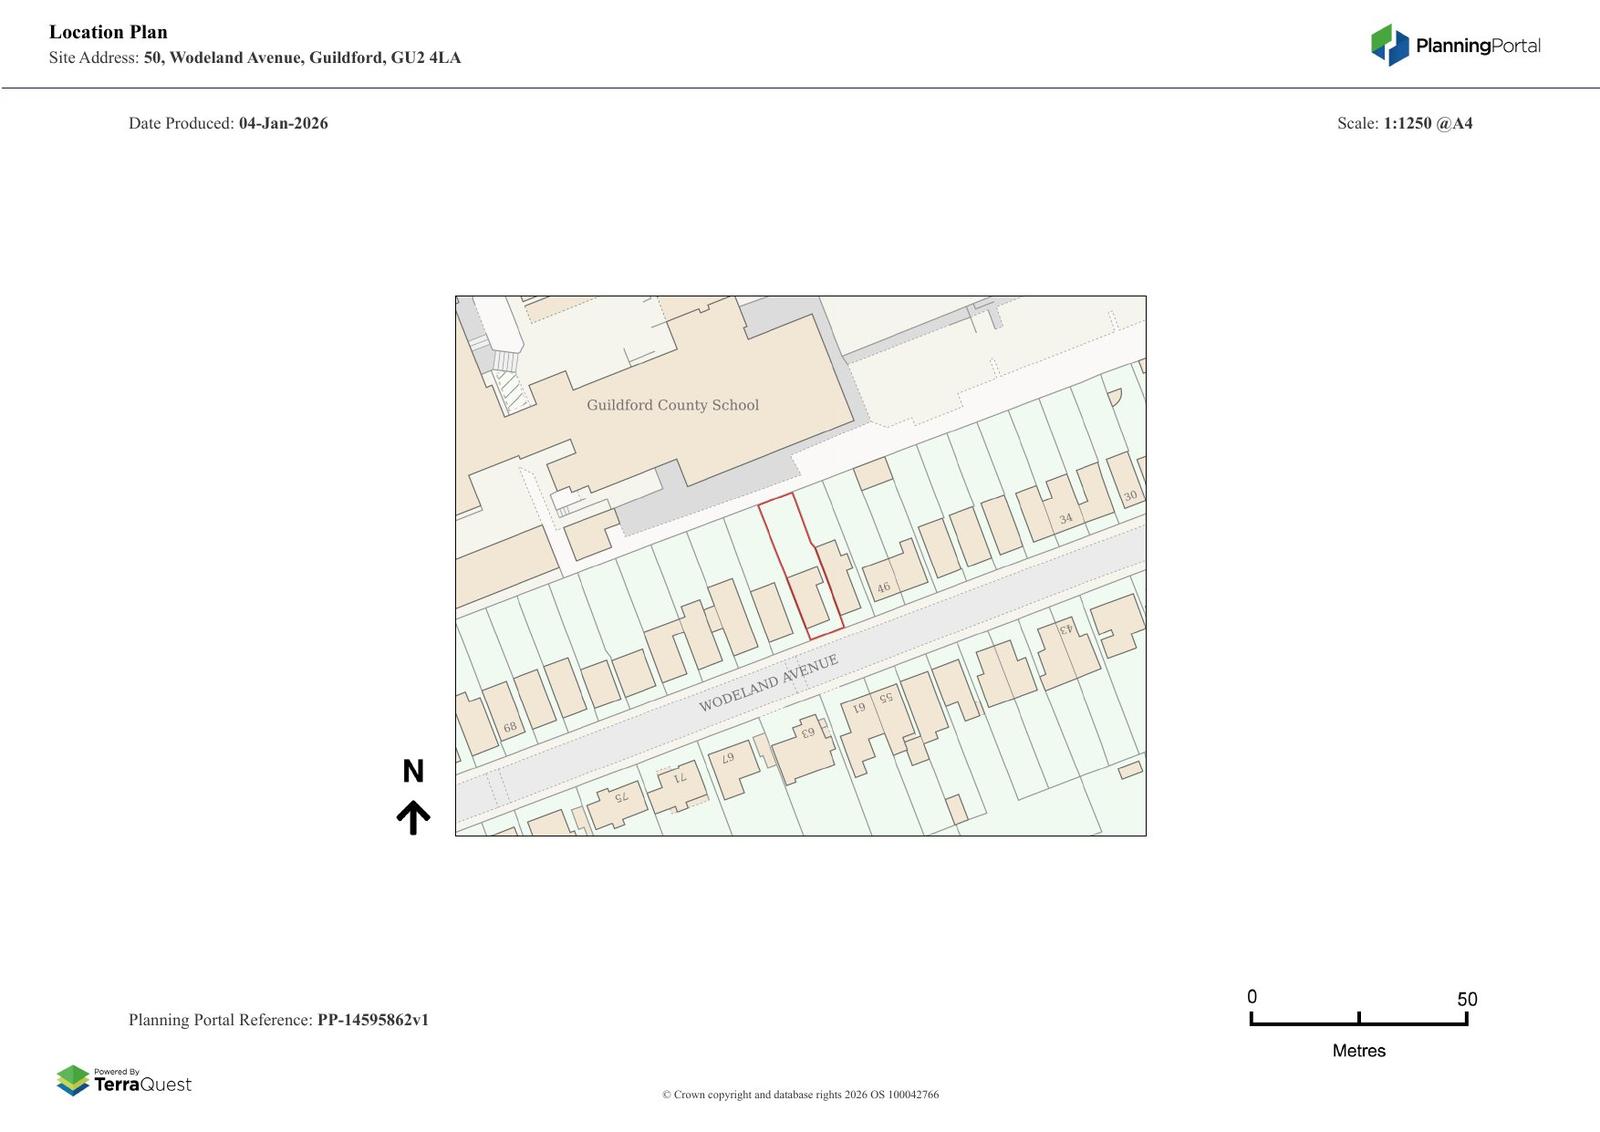The image size is (1600, 1132).
Task: Click the Location Plan title
Action: tap(108, 32)
